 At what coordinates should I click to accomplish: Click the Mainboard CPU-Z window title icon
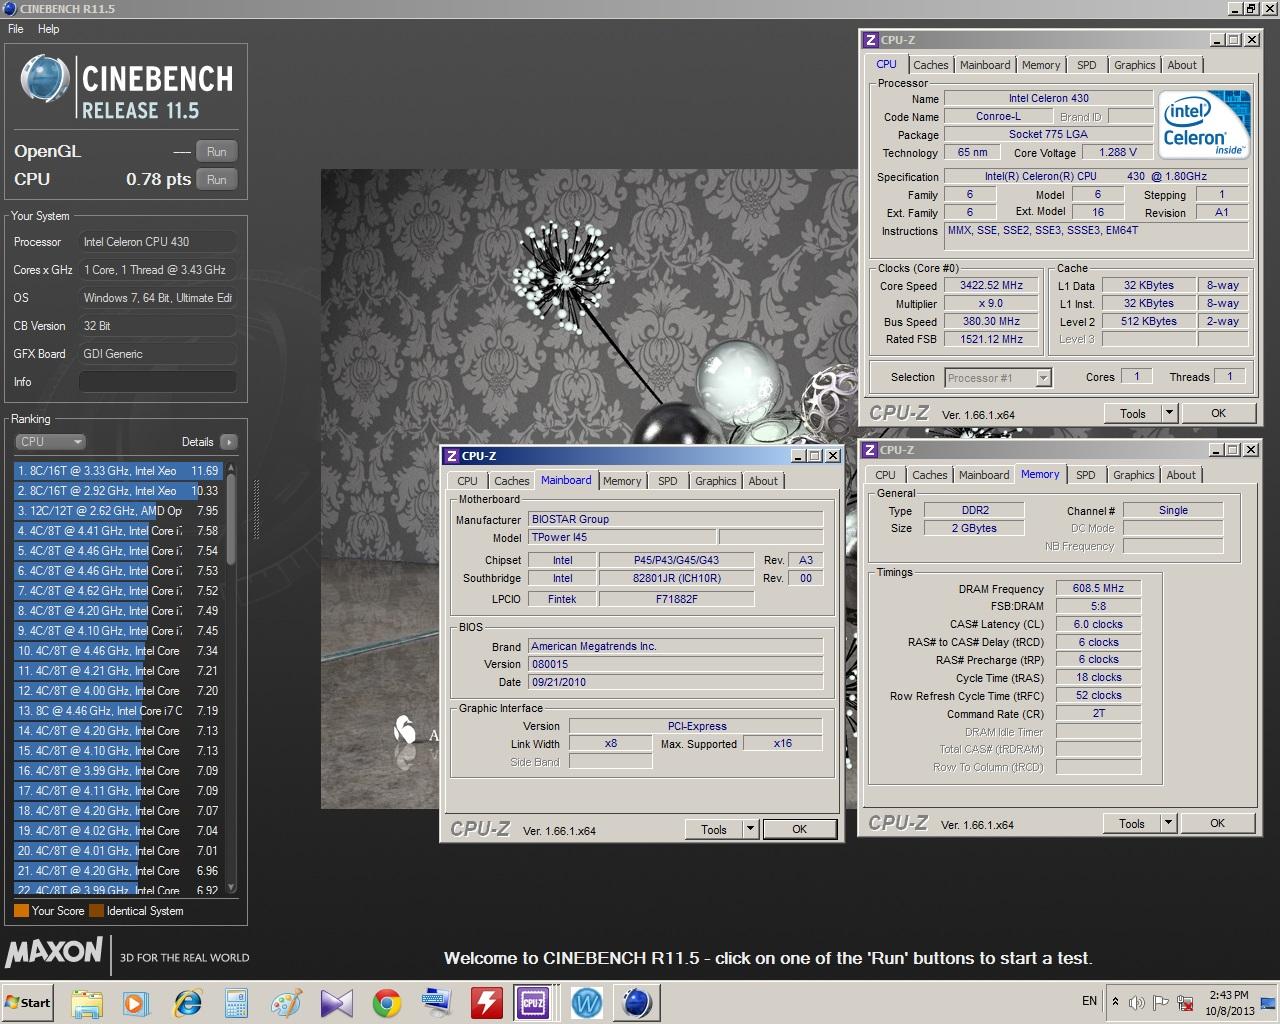click(450, 456)
